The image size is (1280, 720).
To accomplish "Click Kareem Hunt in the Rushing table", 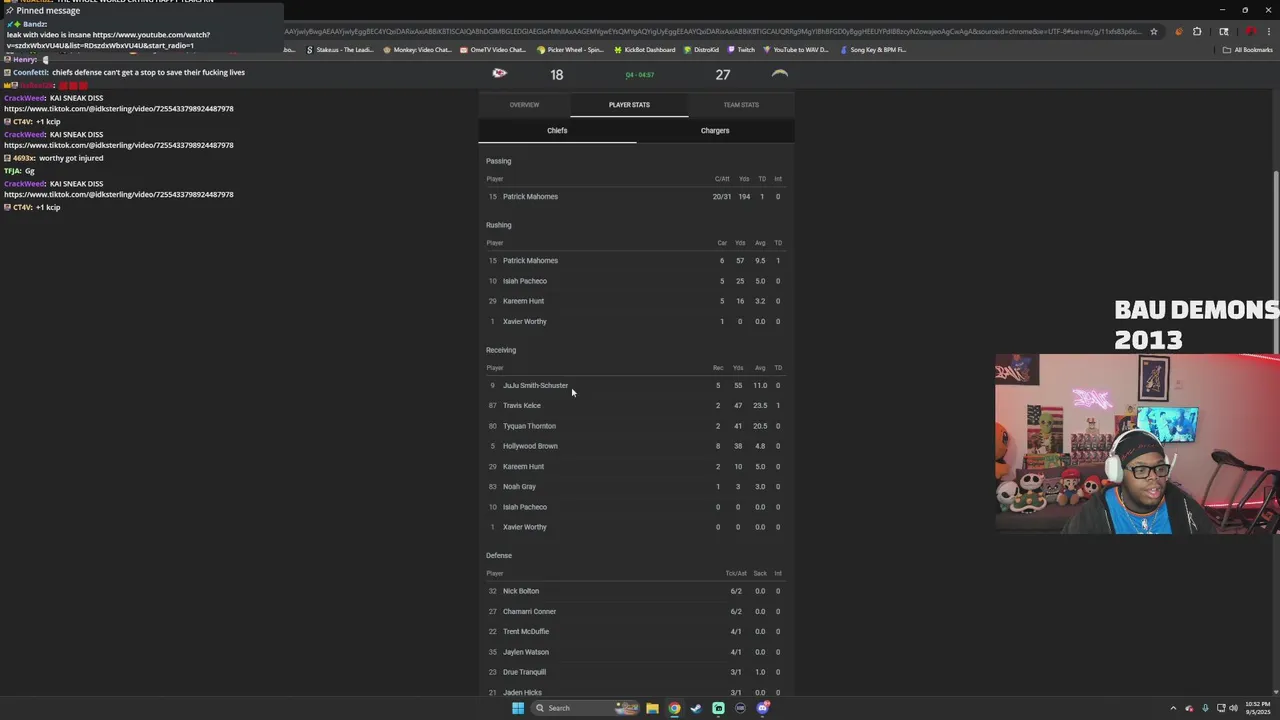I will click(523, 301).
